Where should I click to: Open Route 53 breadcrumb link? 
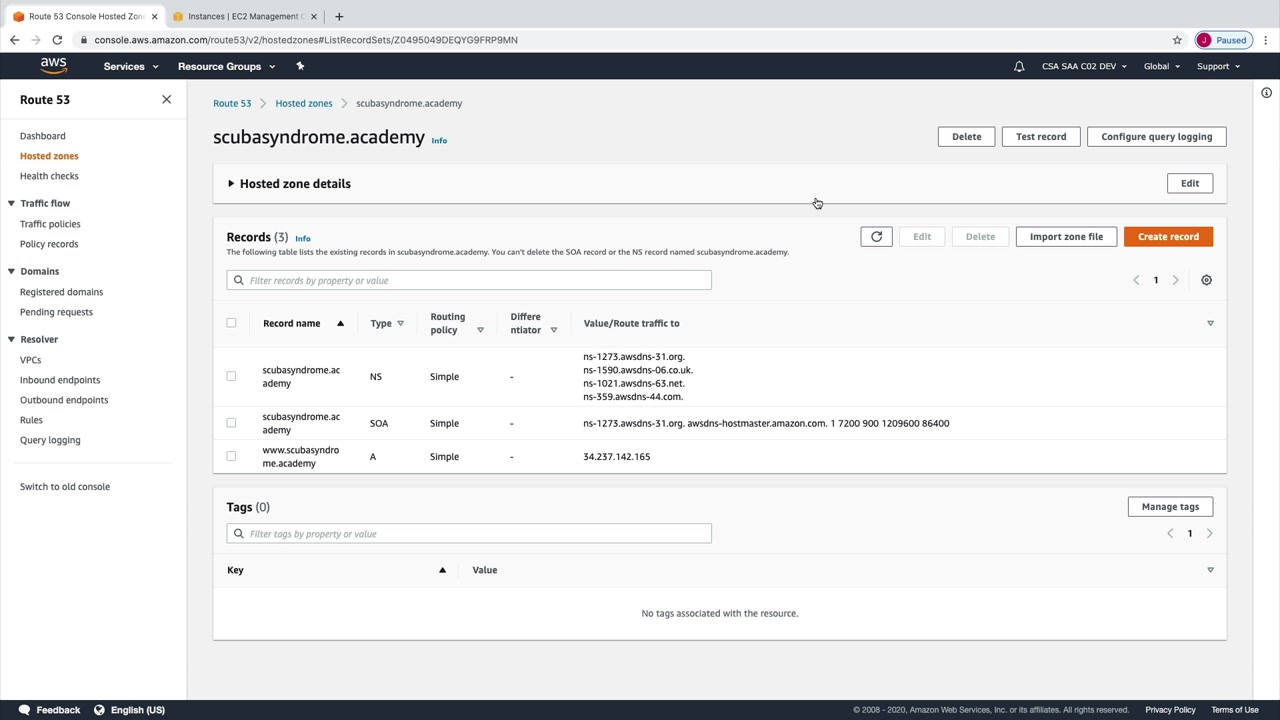(232, 103)
